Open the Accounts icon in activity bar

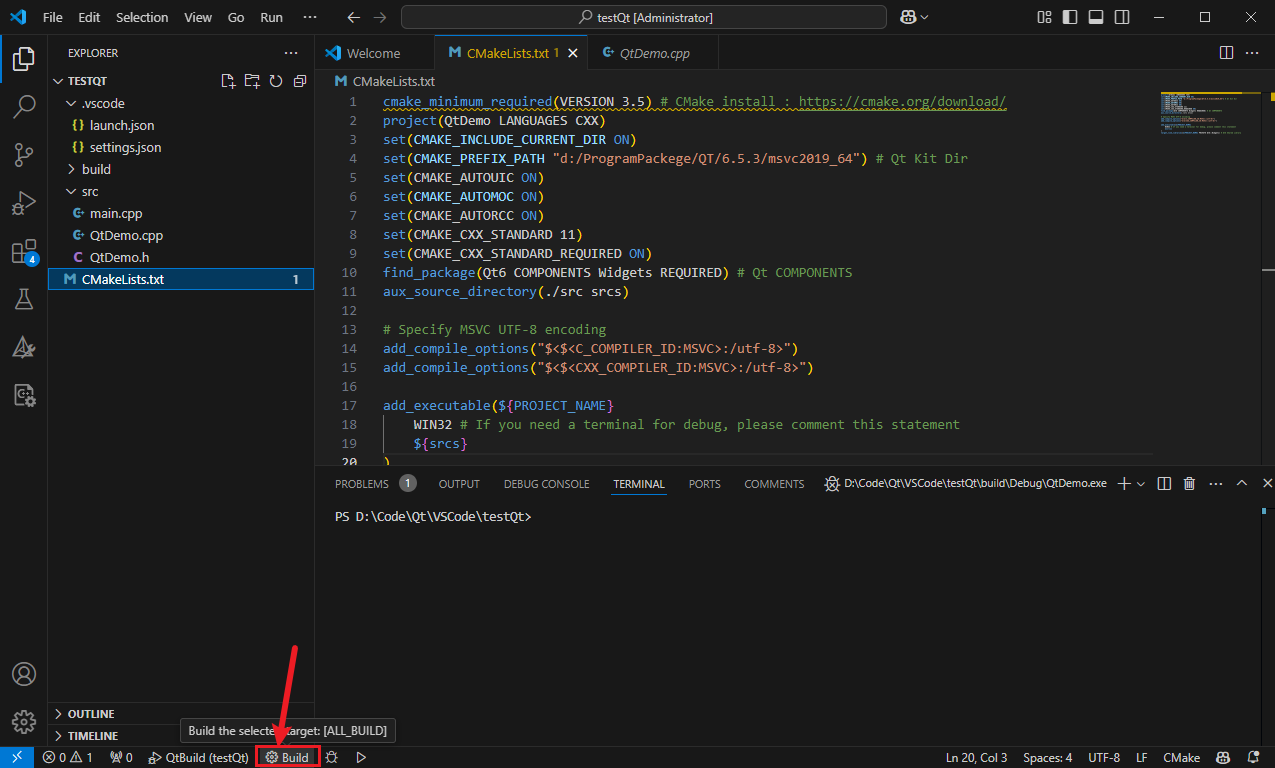click(24, 674)
